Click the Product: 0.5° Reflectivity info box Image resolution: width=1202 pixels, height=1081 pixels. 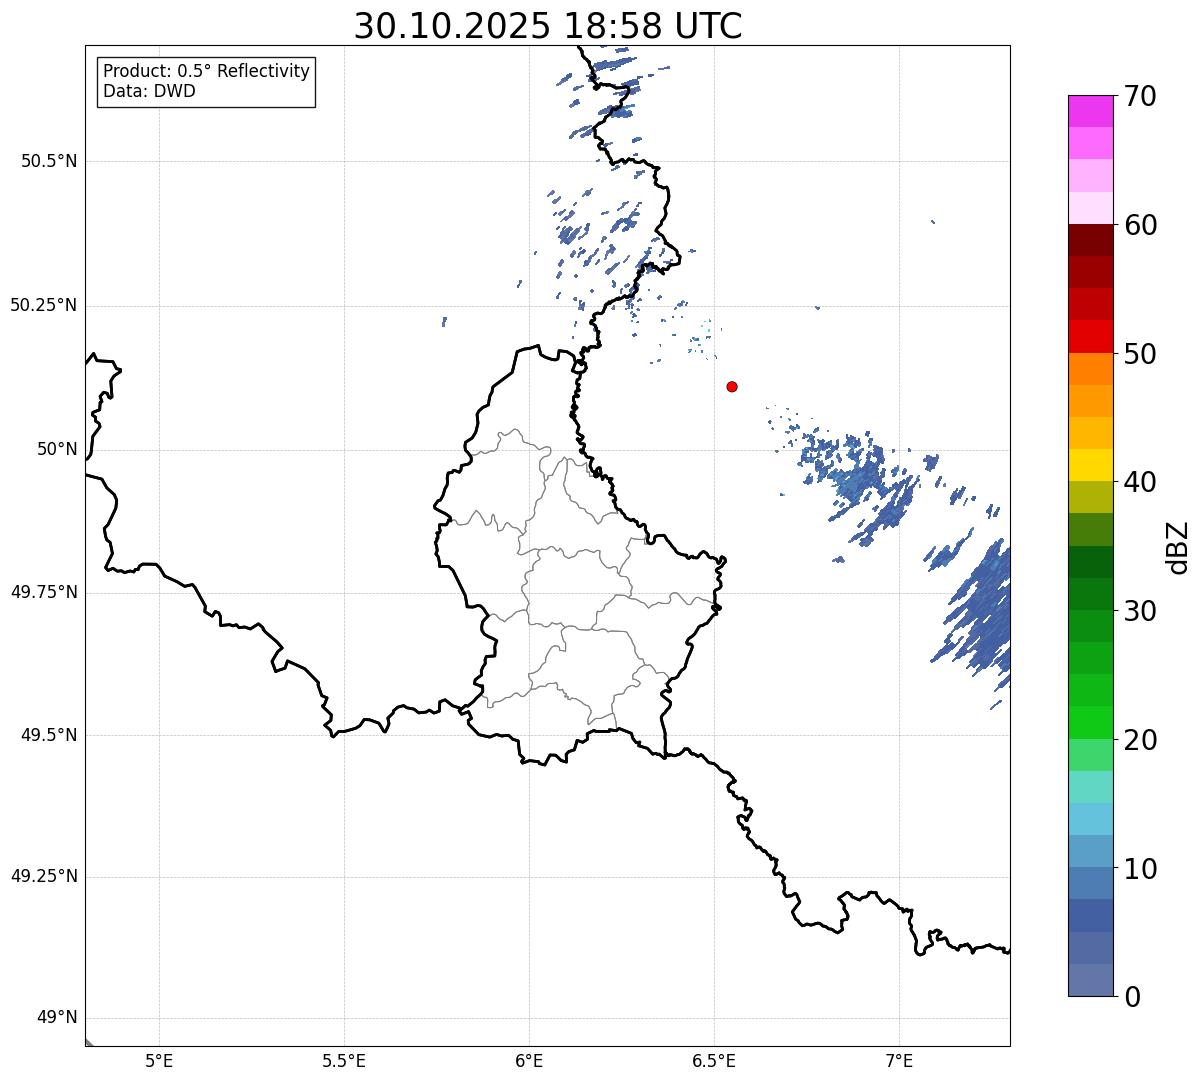click(206, 82)
